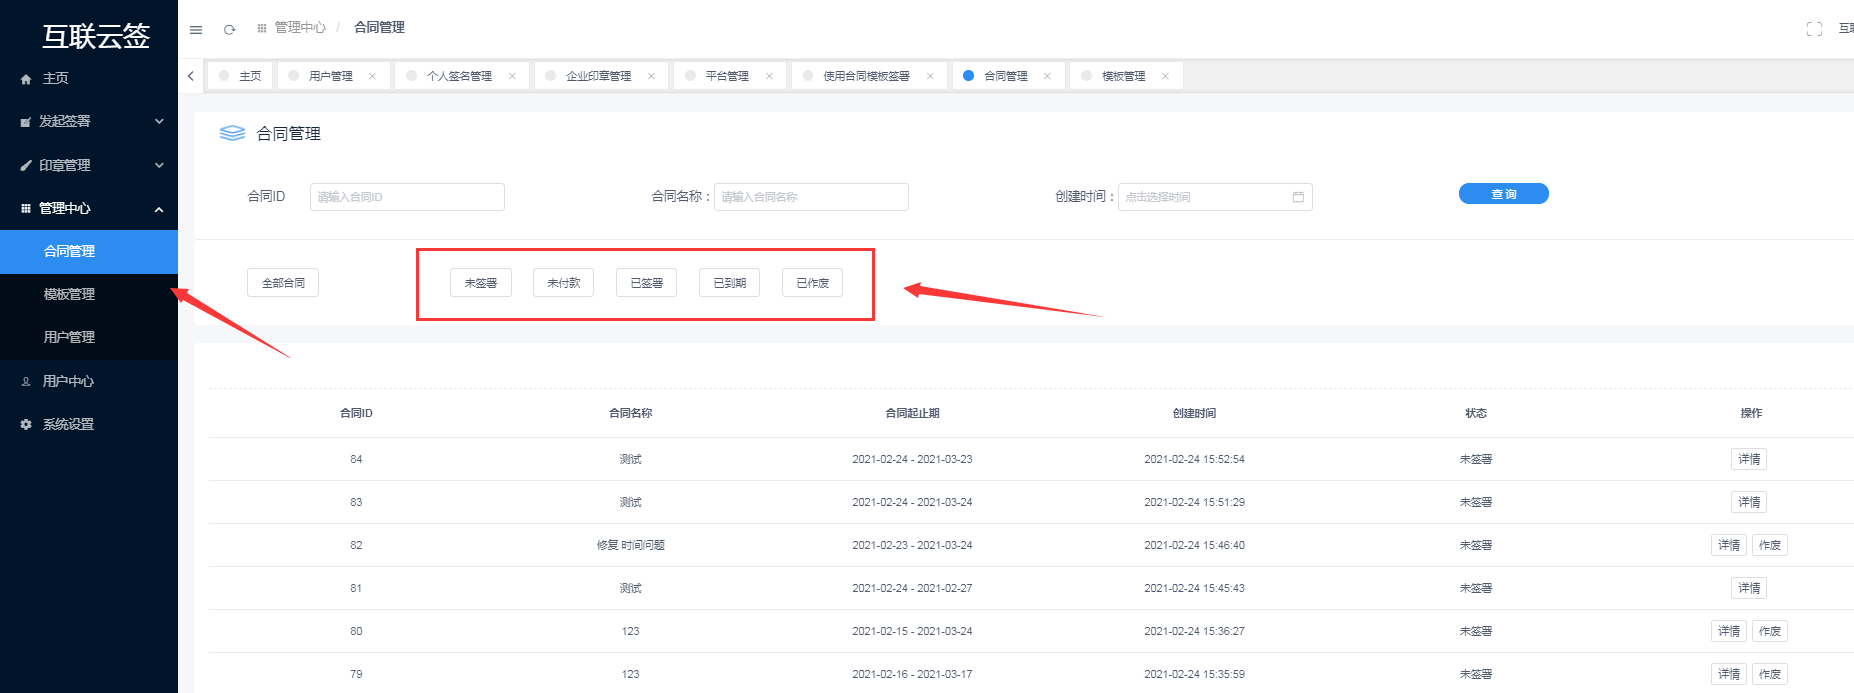The image size is (1854, 693).
Task: Open 详情 for contract 82
Action: [x=1729, y=545]
